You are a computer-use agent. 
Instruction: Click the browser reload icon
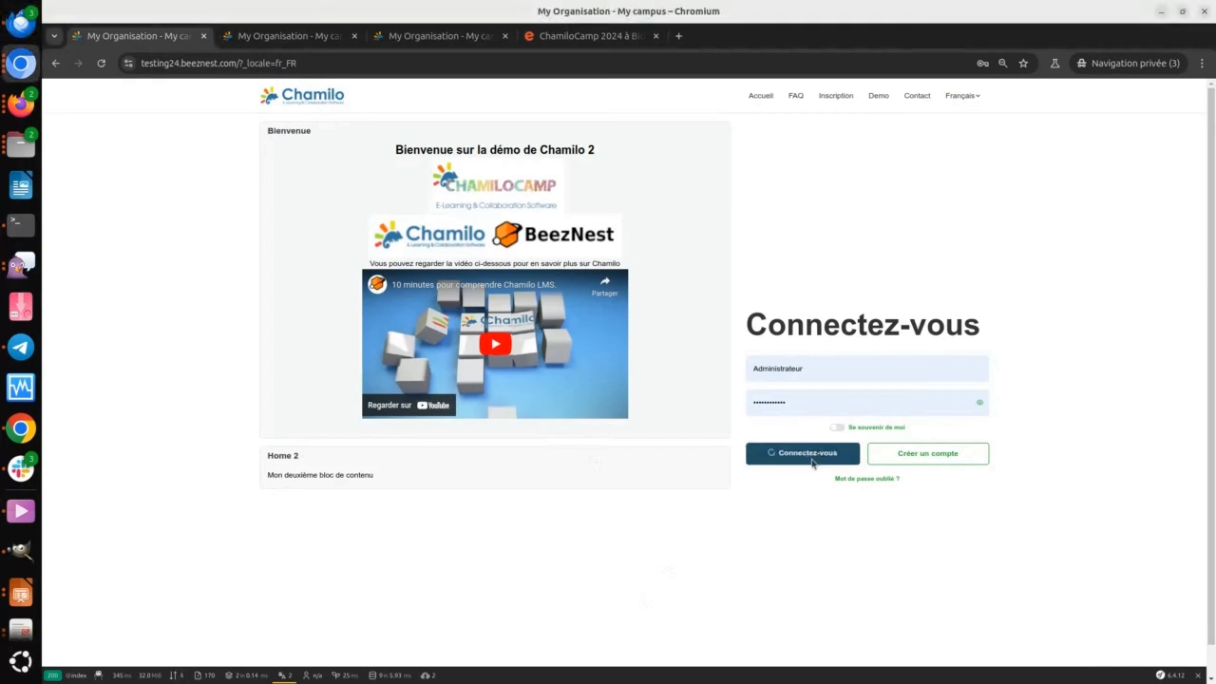[x=101, y=63]
